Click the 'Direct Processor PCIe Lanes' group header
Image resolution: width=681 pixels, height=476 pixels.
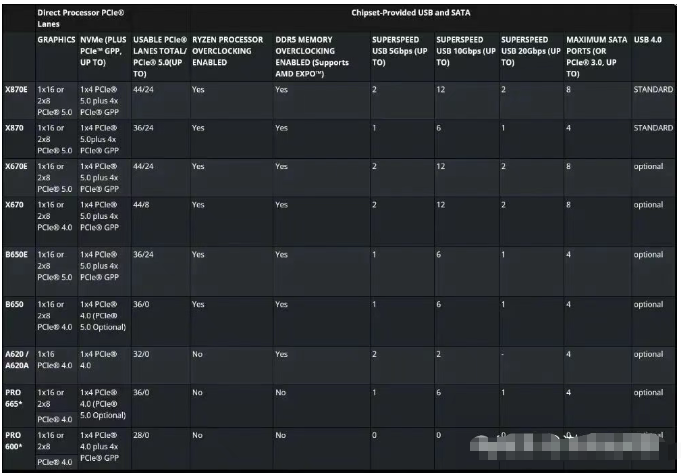coord(80,18)
